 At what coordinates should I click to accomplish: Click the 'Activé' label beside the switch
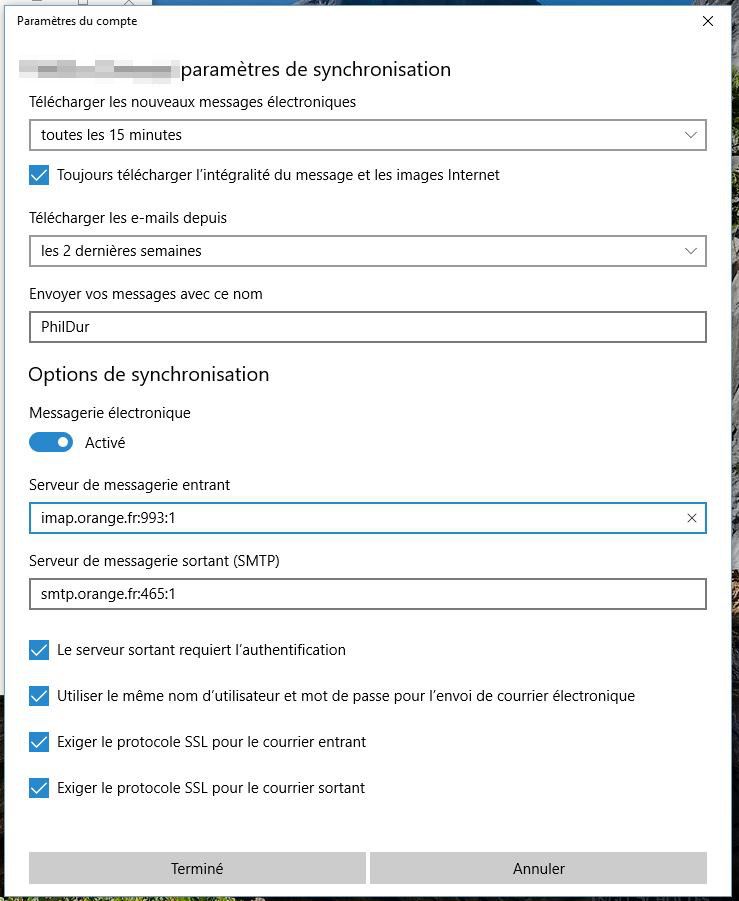[105, 443]
